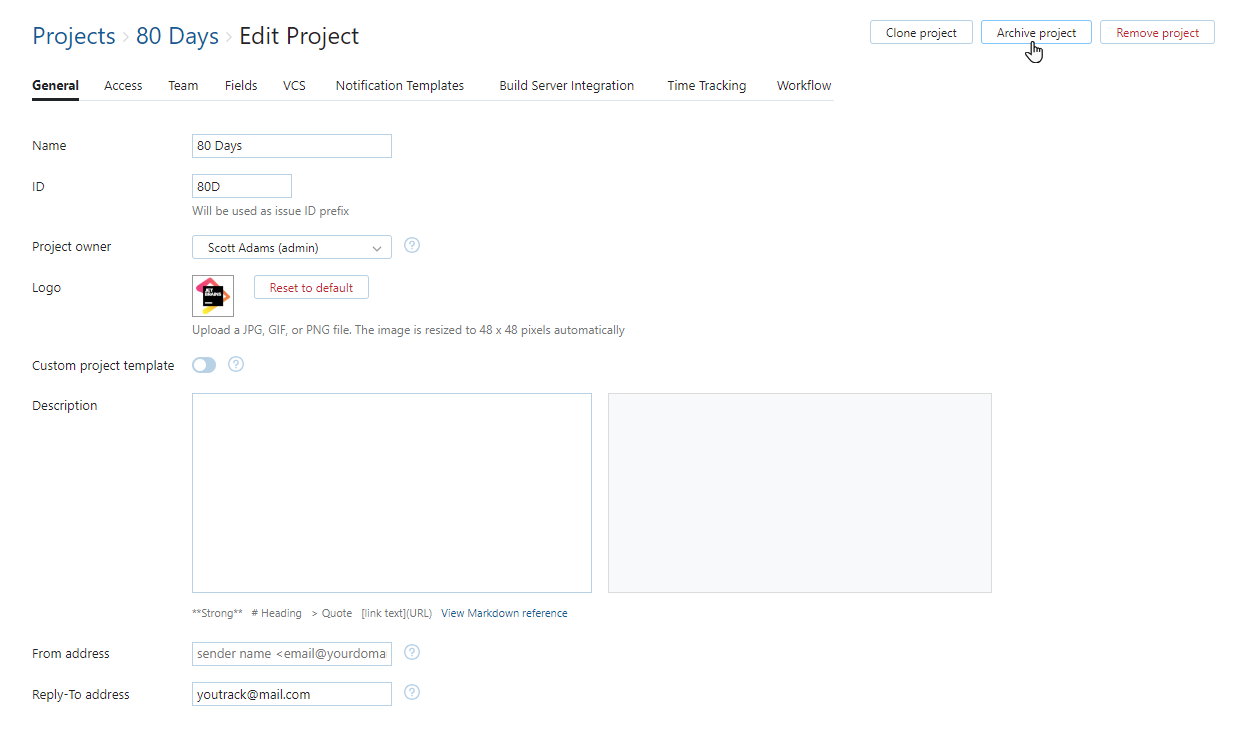View the Reply-To address help icon
The width and height of the screenshot is (1246, 747).
click(411, 692)
